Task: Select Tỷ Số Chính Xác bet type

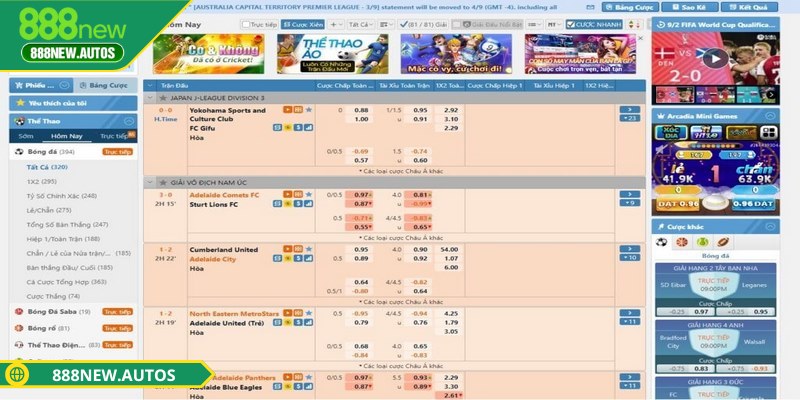Action: [x=61, y=196]
